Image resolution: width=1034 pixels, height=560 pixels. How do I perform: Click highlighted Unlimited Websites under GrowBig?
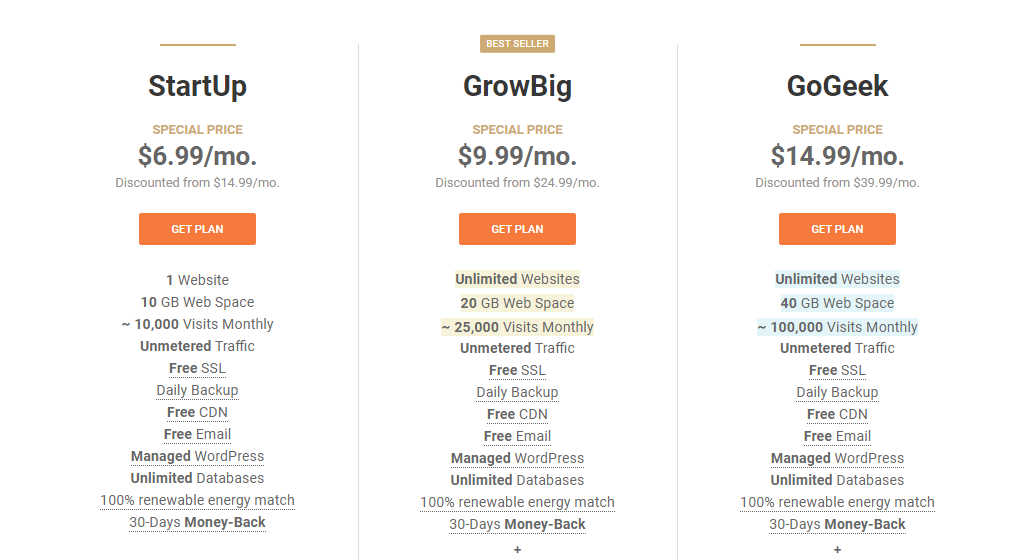[x=517, y=279]
